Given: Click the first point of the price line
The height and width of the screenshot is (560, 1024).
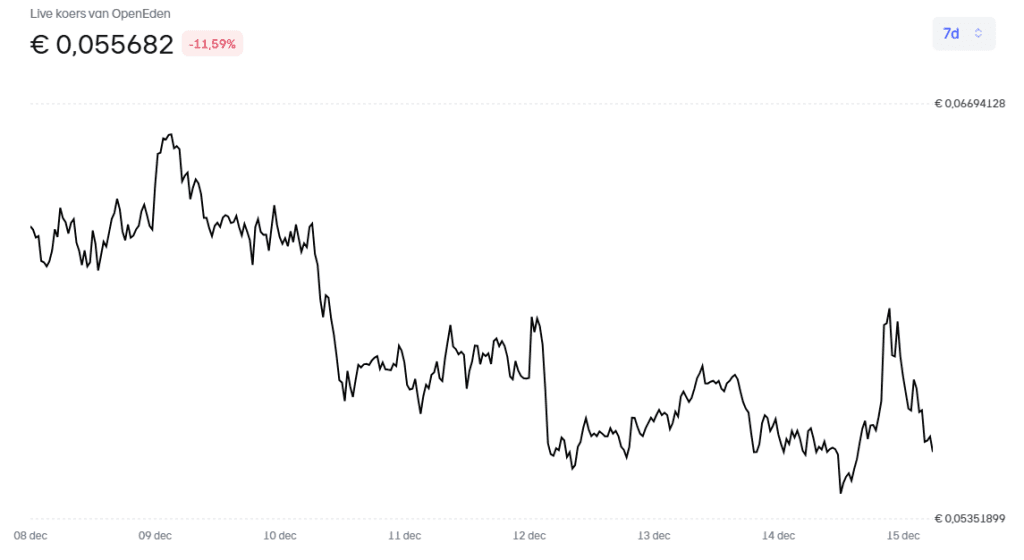Looking at the screenshot, I should (32, 227).
